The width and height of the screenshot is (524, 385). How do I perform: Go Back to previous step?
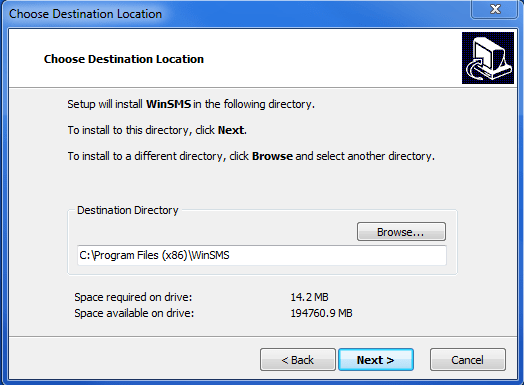point(298,360)
